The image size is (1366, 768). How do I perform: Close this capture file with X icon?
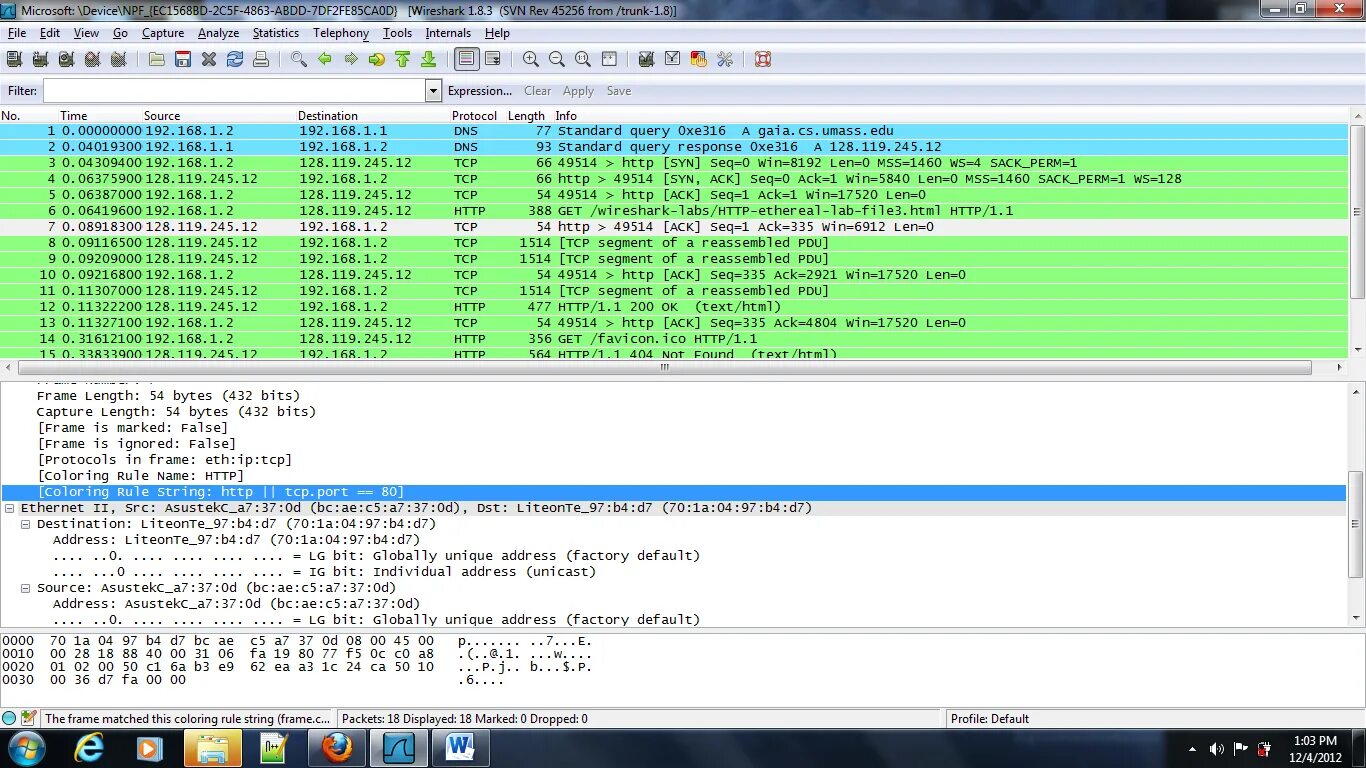tap(209, 60)
